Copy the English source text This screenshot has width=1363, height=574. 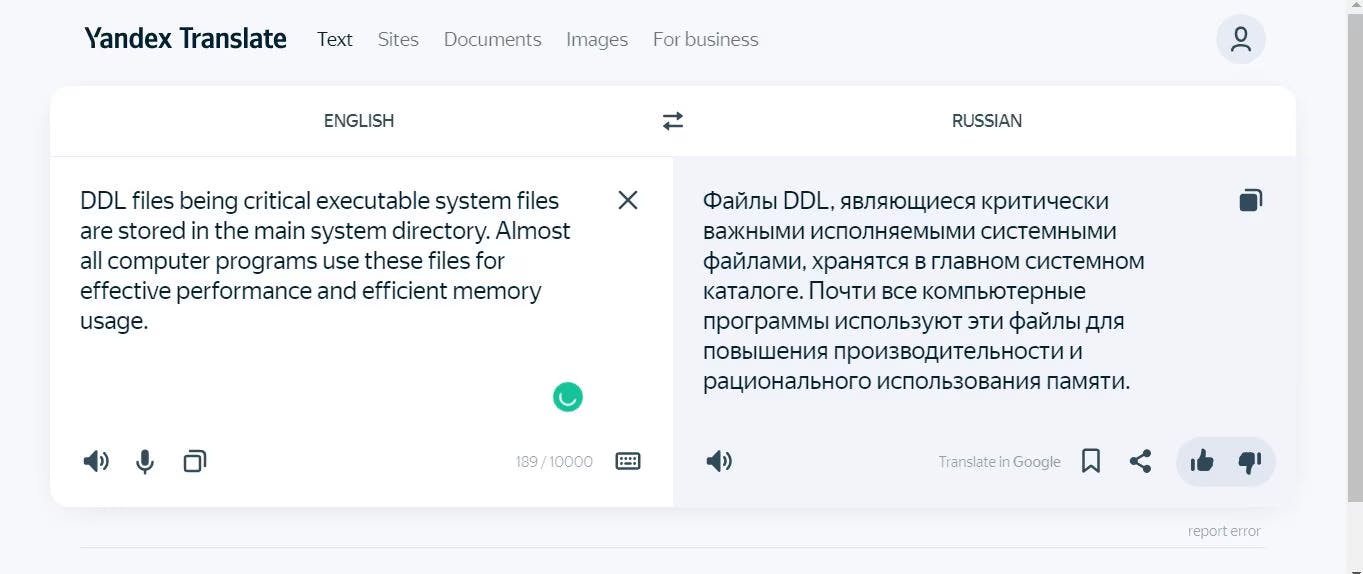(x=195, y=461)
